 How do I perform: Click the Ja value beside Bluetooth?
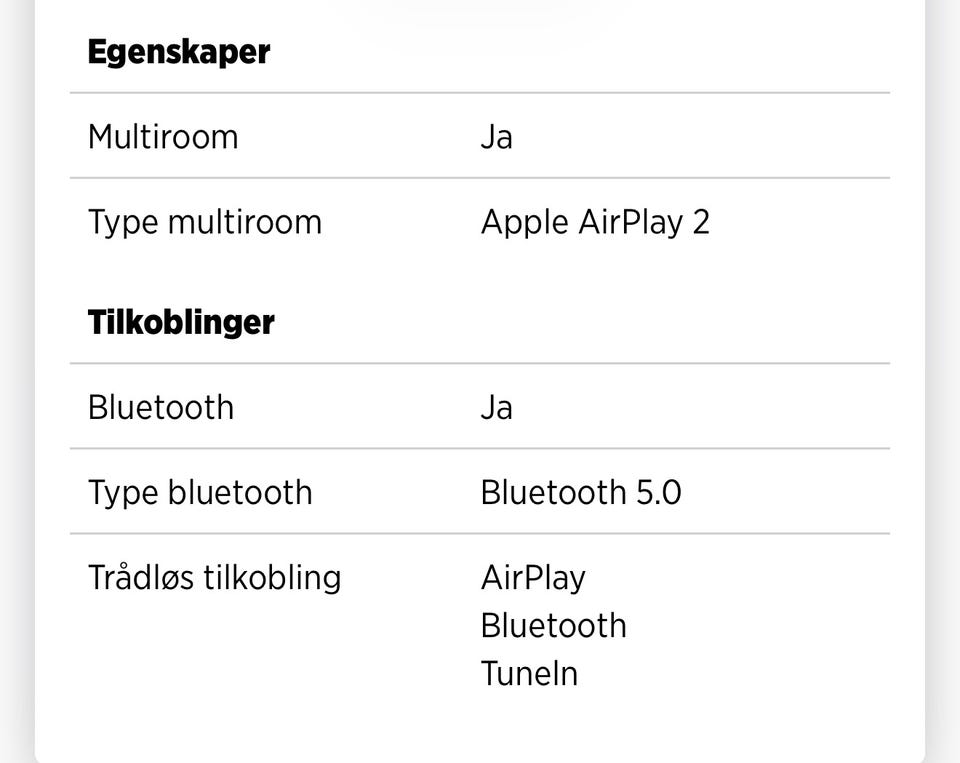pyautogui.click(x=496, y=408)
